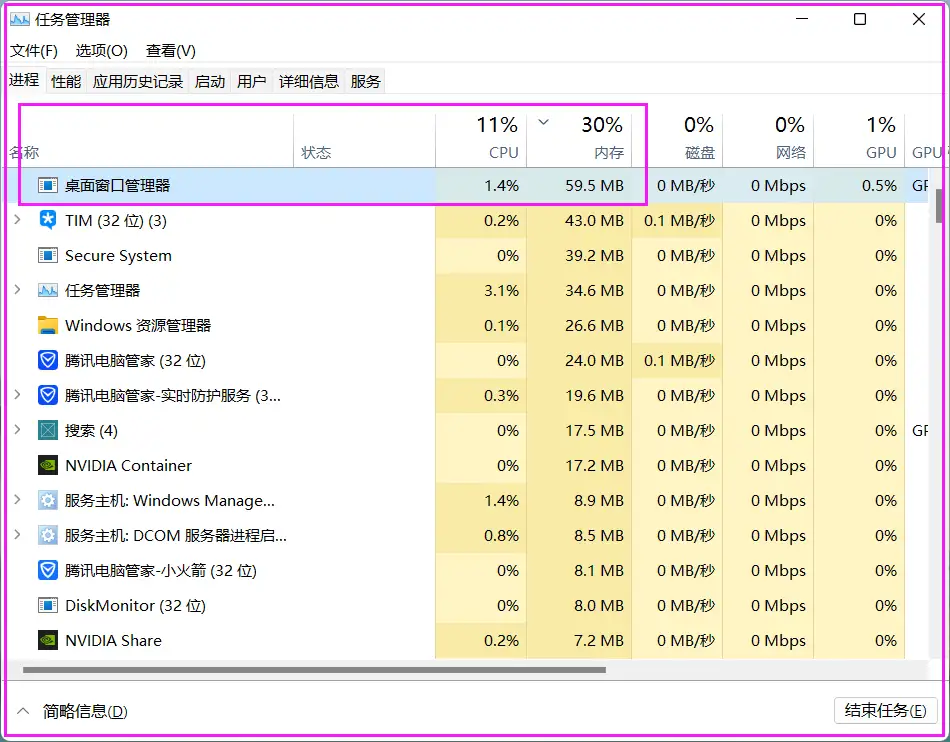
Task: Open the 文件(F) menu
Action: pos(34,51)
